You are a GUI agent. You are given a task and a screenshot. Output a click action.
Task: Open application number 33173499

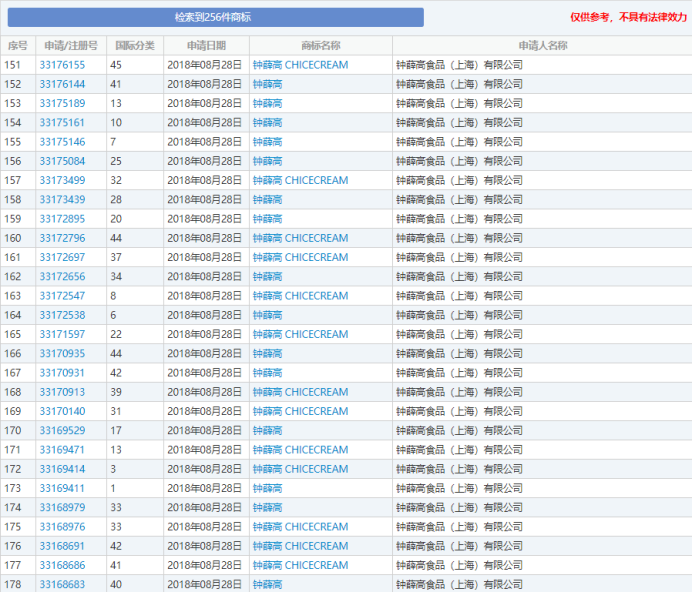pos(62,180)
